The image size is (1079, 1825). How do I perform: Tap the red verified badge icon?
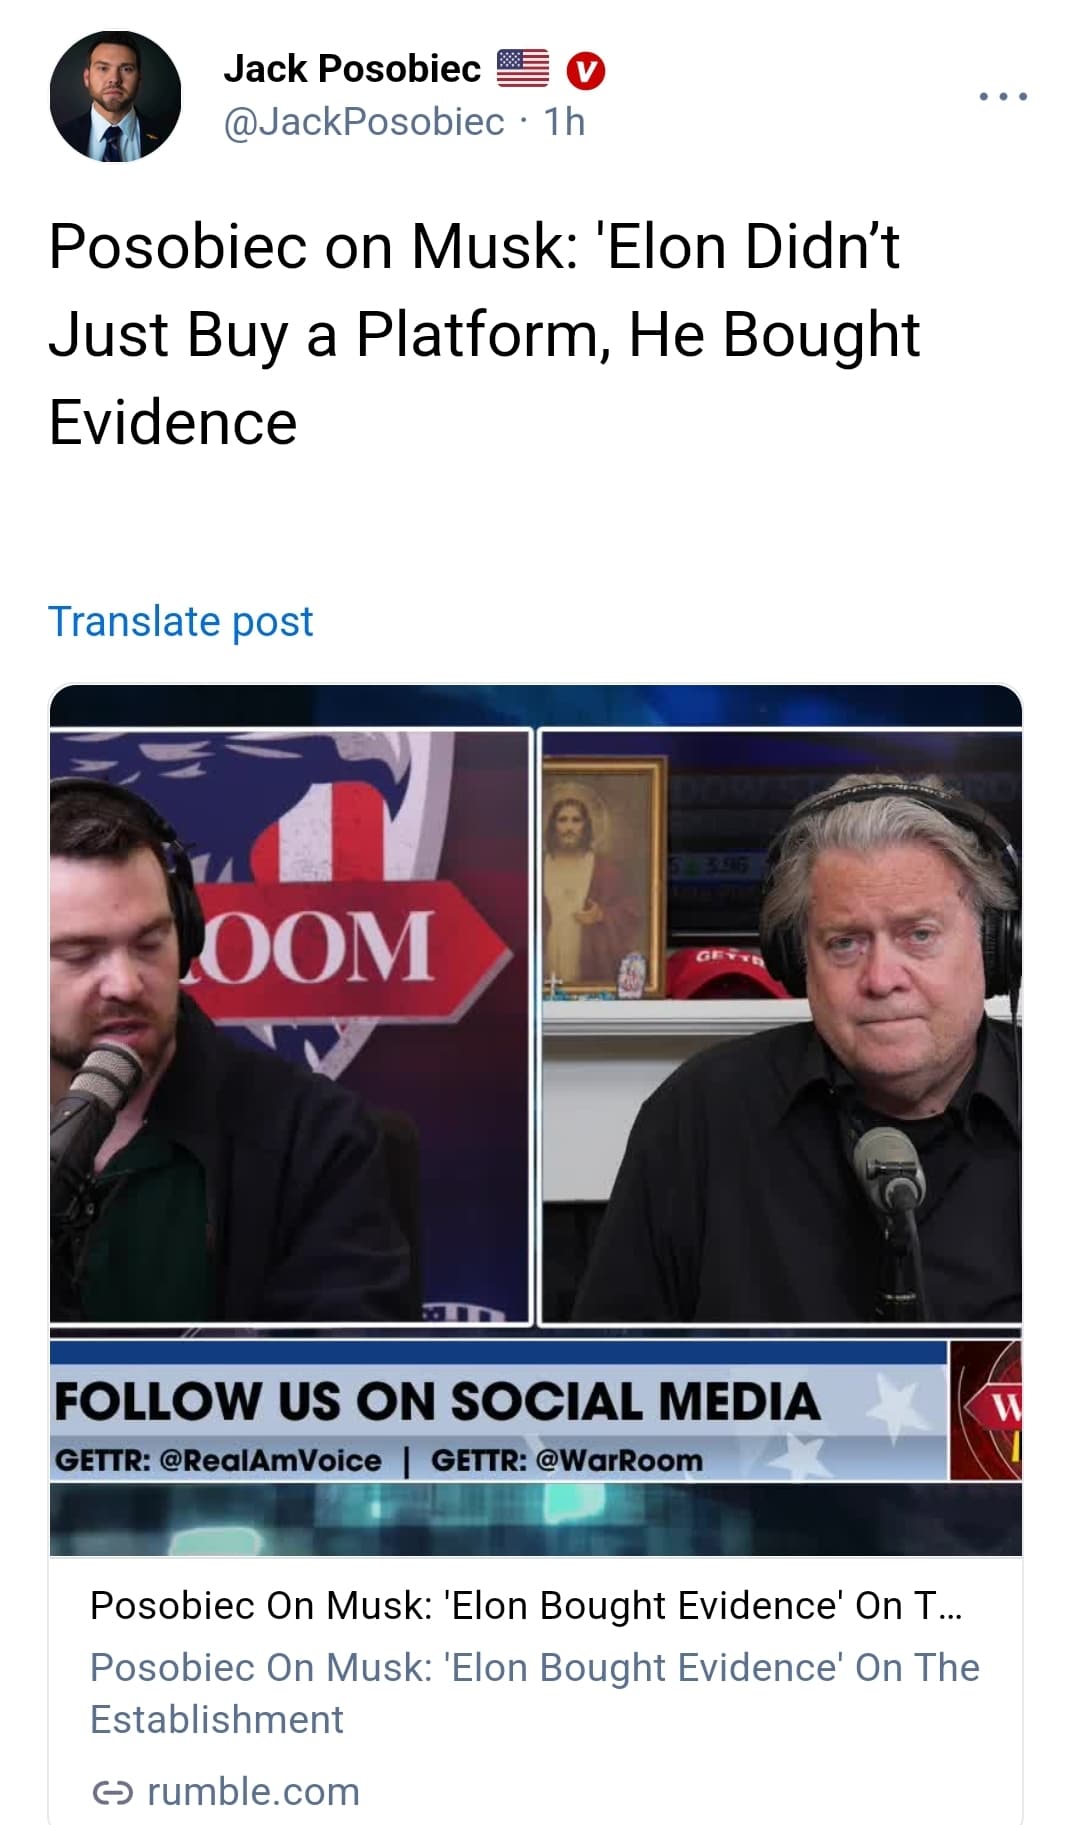(x=586, y=70)
